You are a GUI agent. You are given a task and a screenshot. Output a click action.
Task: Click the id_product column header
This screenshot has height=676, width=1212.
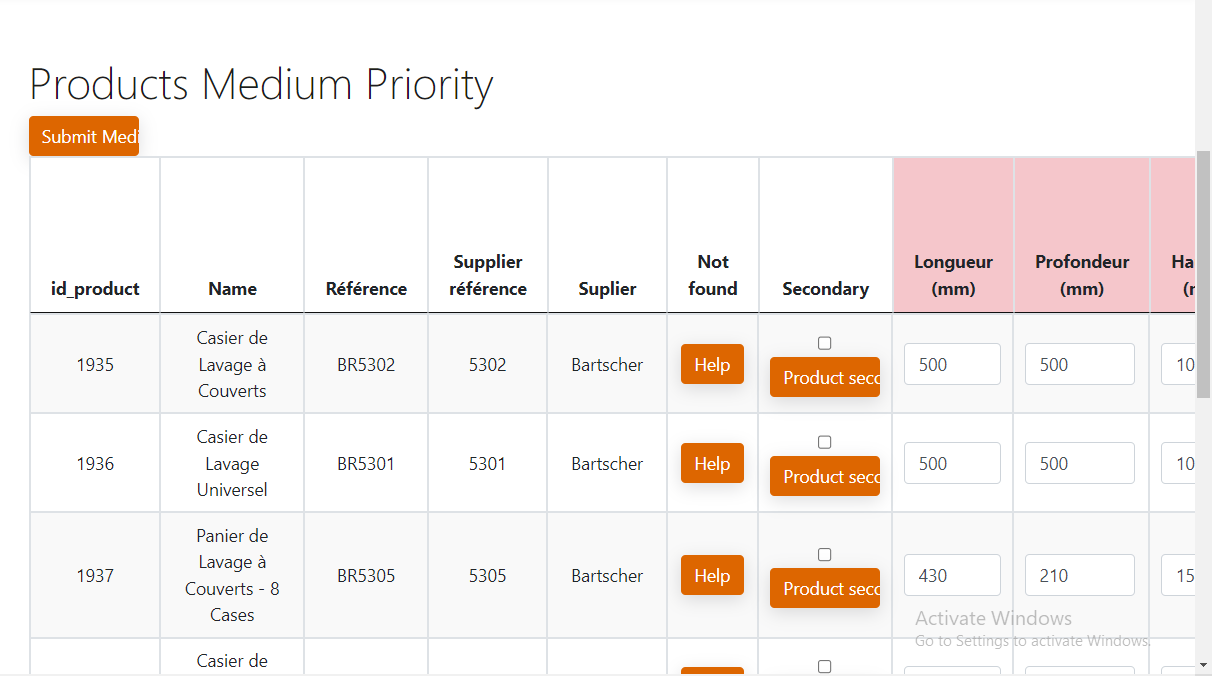[95, 289]
